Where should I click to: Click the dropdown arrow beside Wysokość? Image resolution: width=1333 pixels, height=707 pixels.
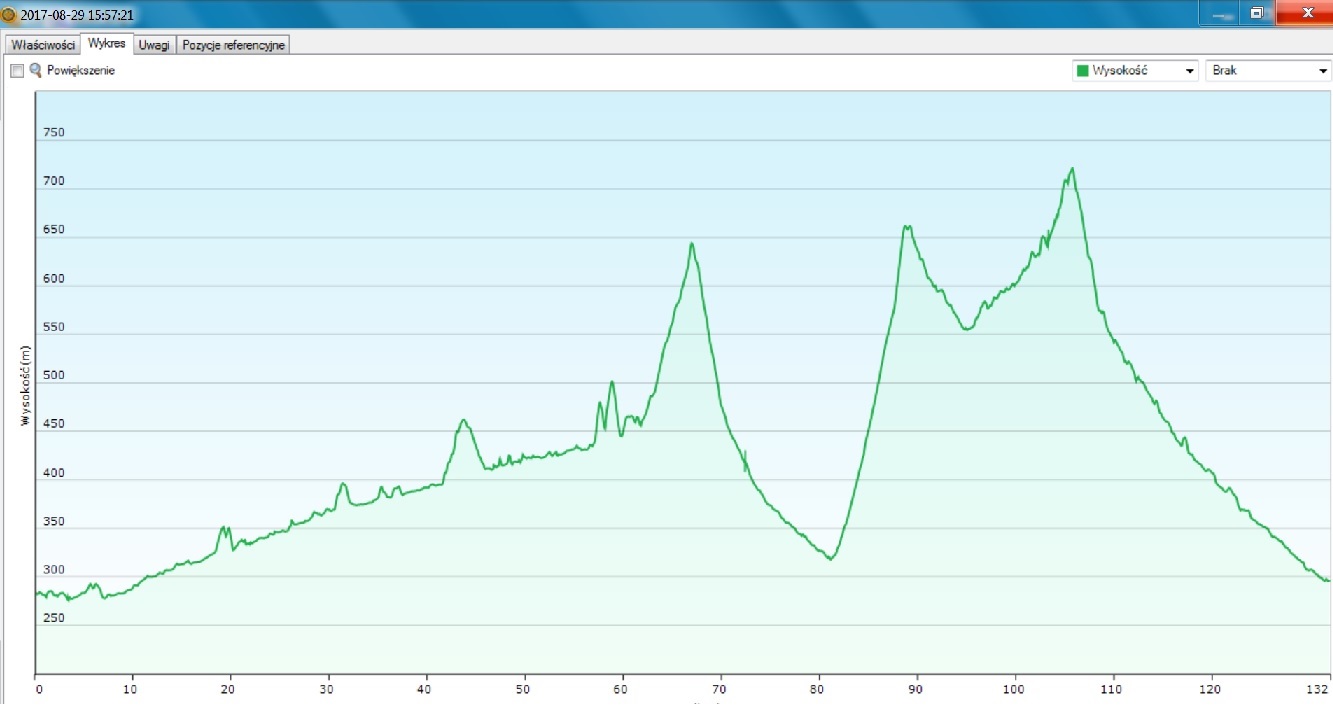click(1189, 71)
